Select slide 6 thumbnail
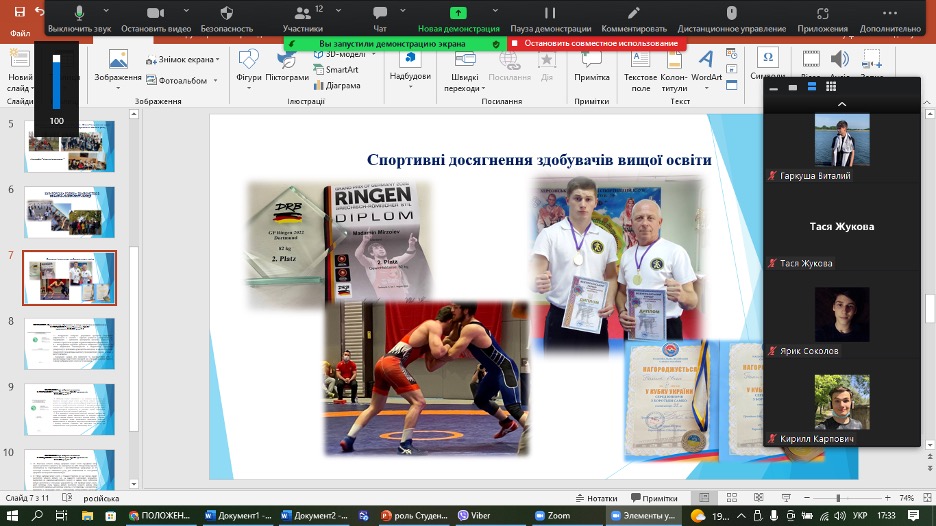 (69, 212)
